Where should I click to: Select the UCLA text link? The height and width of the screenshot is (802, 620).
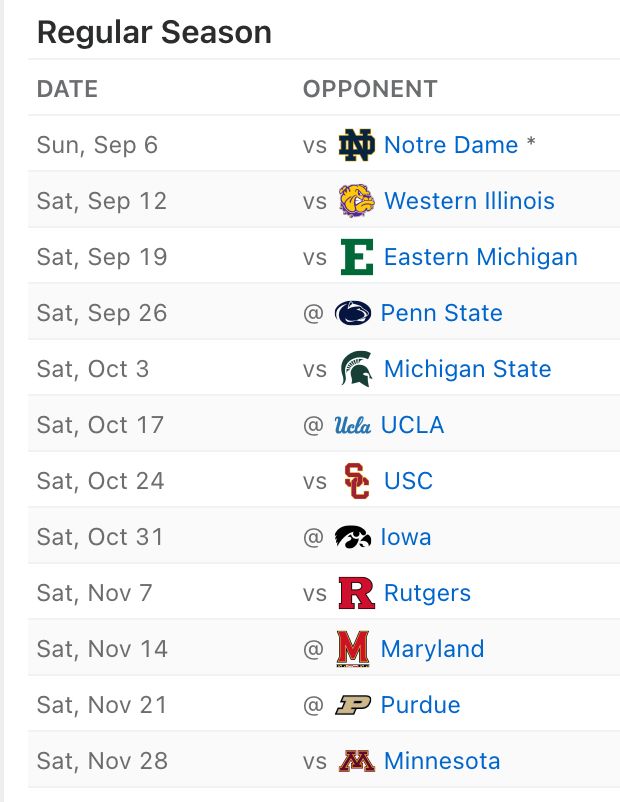pyautogui.click(x=412, y=425)
